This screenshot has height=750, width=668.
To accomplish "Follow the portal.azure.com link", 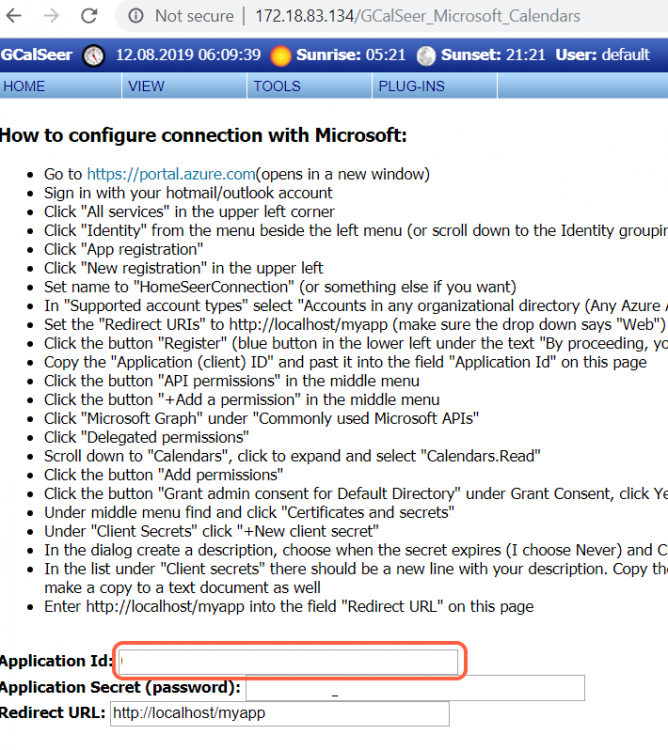I will [x=172, y=174].
